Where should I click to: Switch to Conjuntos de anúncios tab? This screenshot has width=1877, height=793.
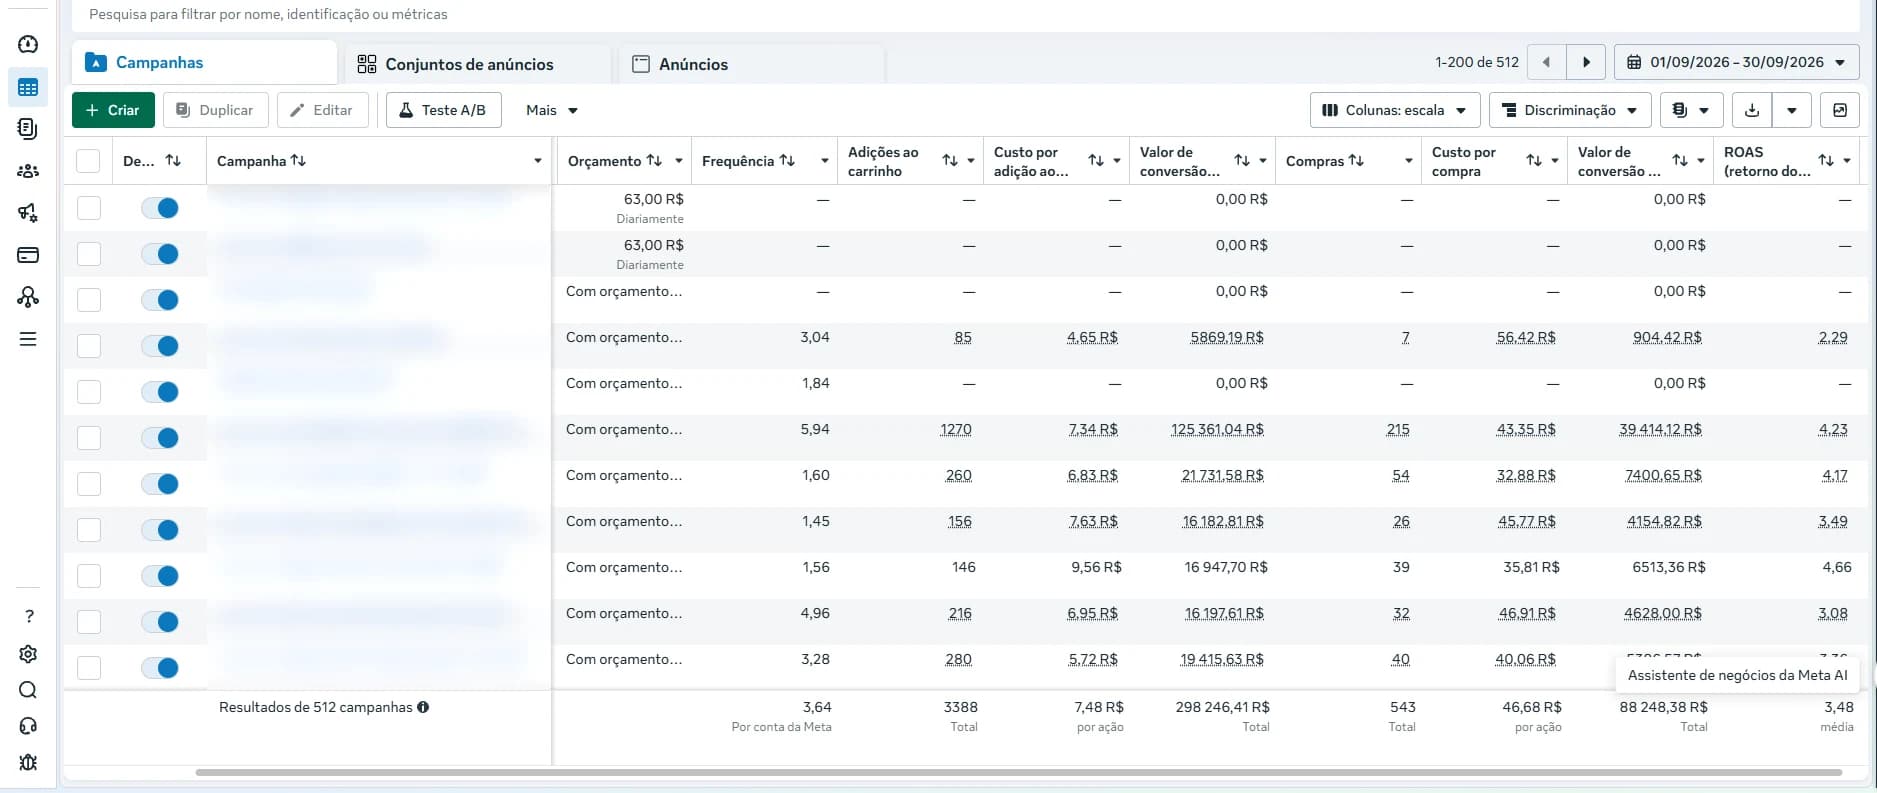point(469,64)
